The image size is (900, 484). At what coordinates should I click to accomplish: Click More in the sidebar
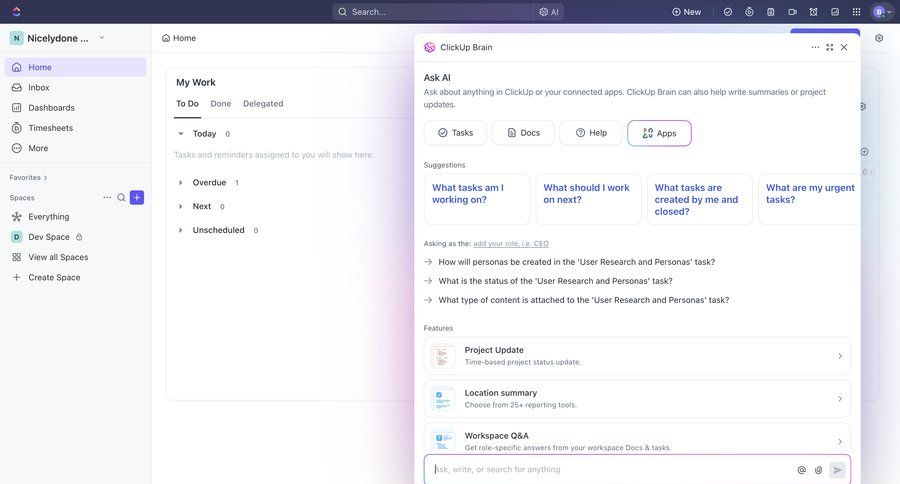pyautogui.click(x=76, y=148)
